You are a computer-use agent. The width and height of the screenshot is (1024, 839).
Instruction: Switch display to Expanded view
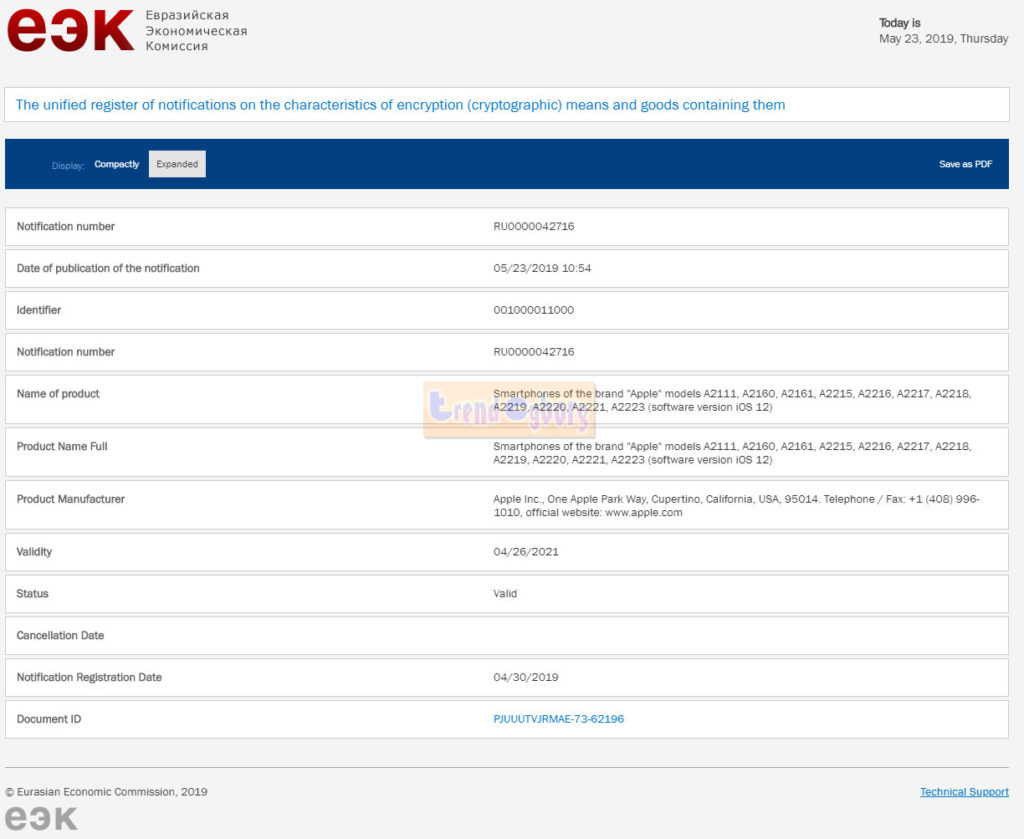point(177,164)
